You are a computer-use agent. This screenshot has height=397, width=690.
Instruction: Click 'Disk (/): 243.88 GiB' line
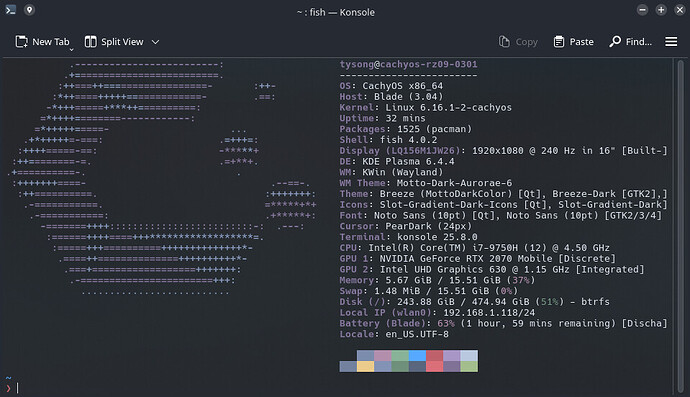[x=474, y=301]
